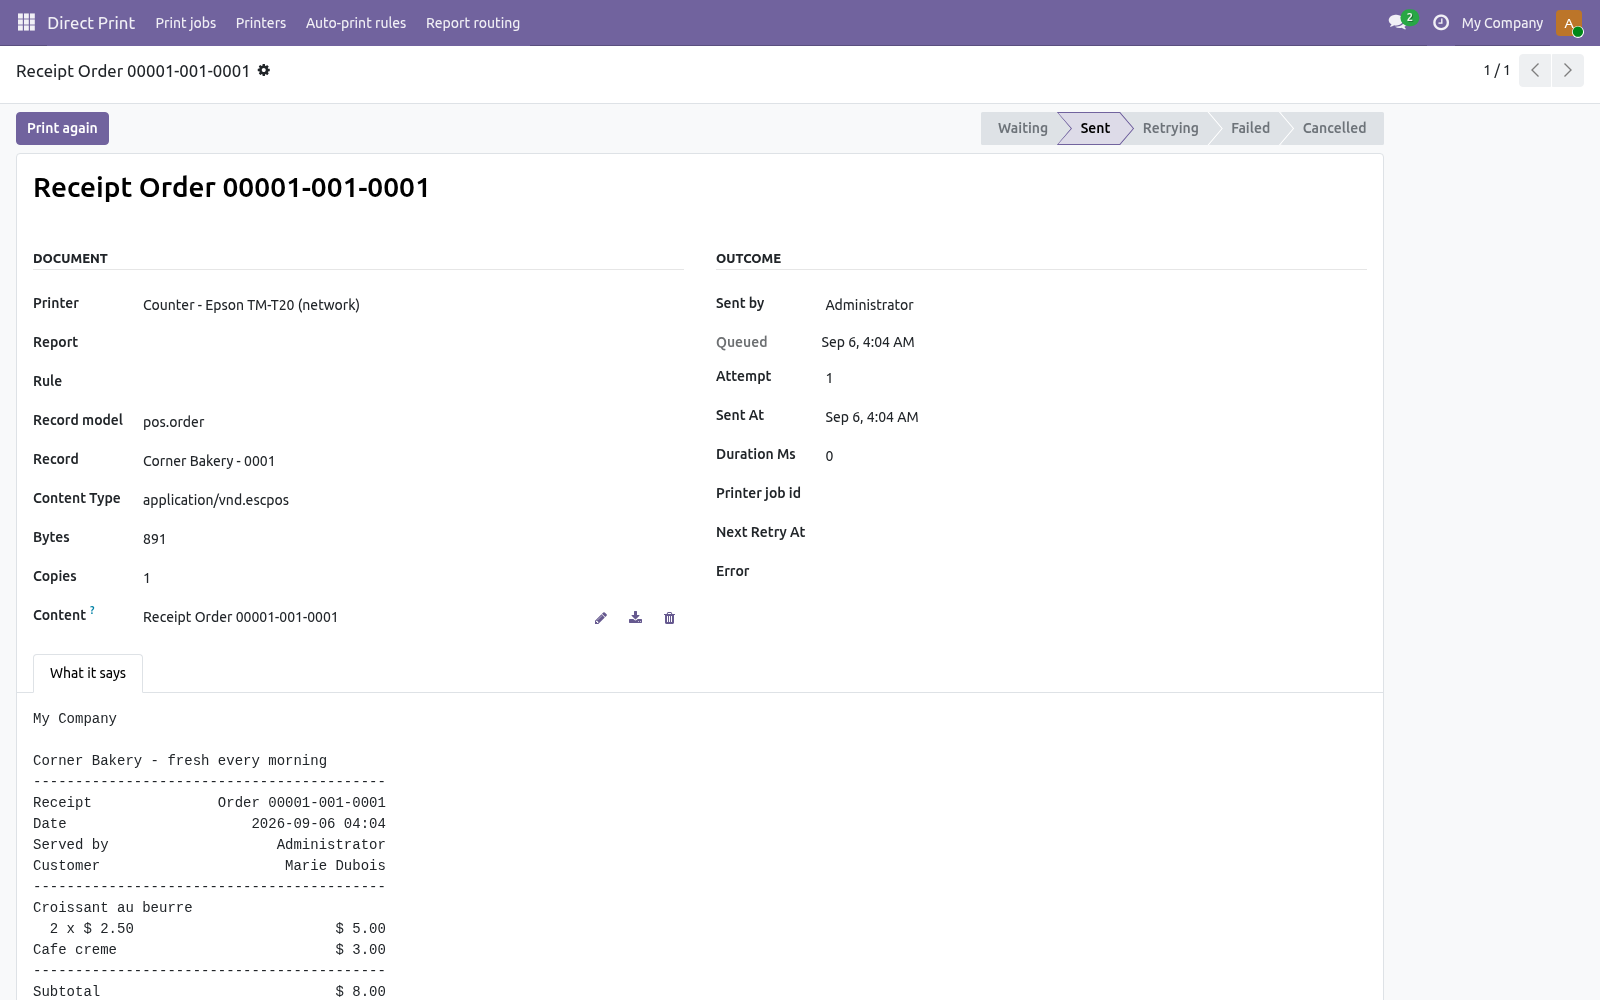Click the empty Rule field

click(x=413, y=382)
